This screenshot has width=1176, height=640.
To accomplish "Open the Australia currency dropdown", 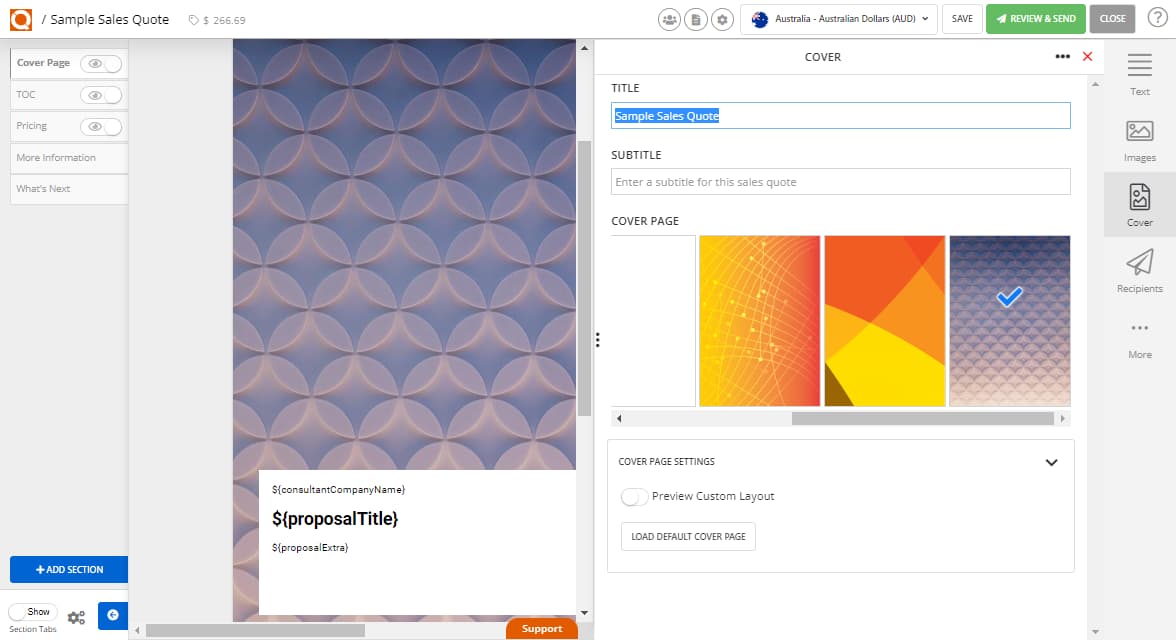I will click(838, 19).
